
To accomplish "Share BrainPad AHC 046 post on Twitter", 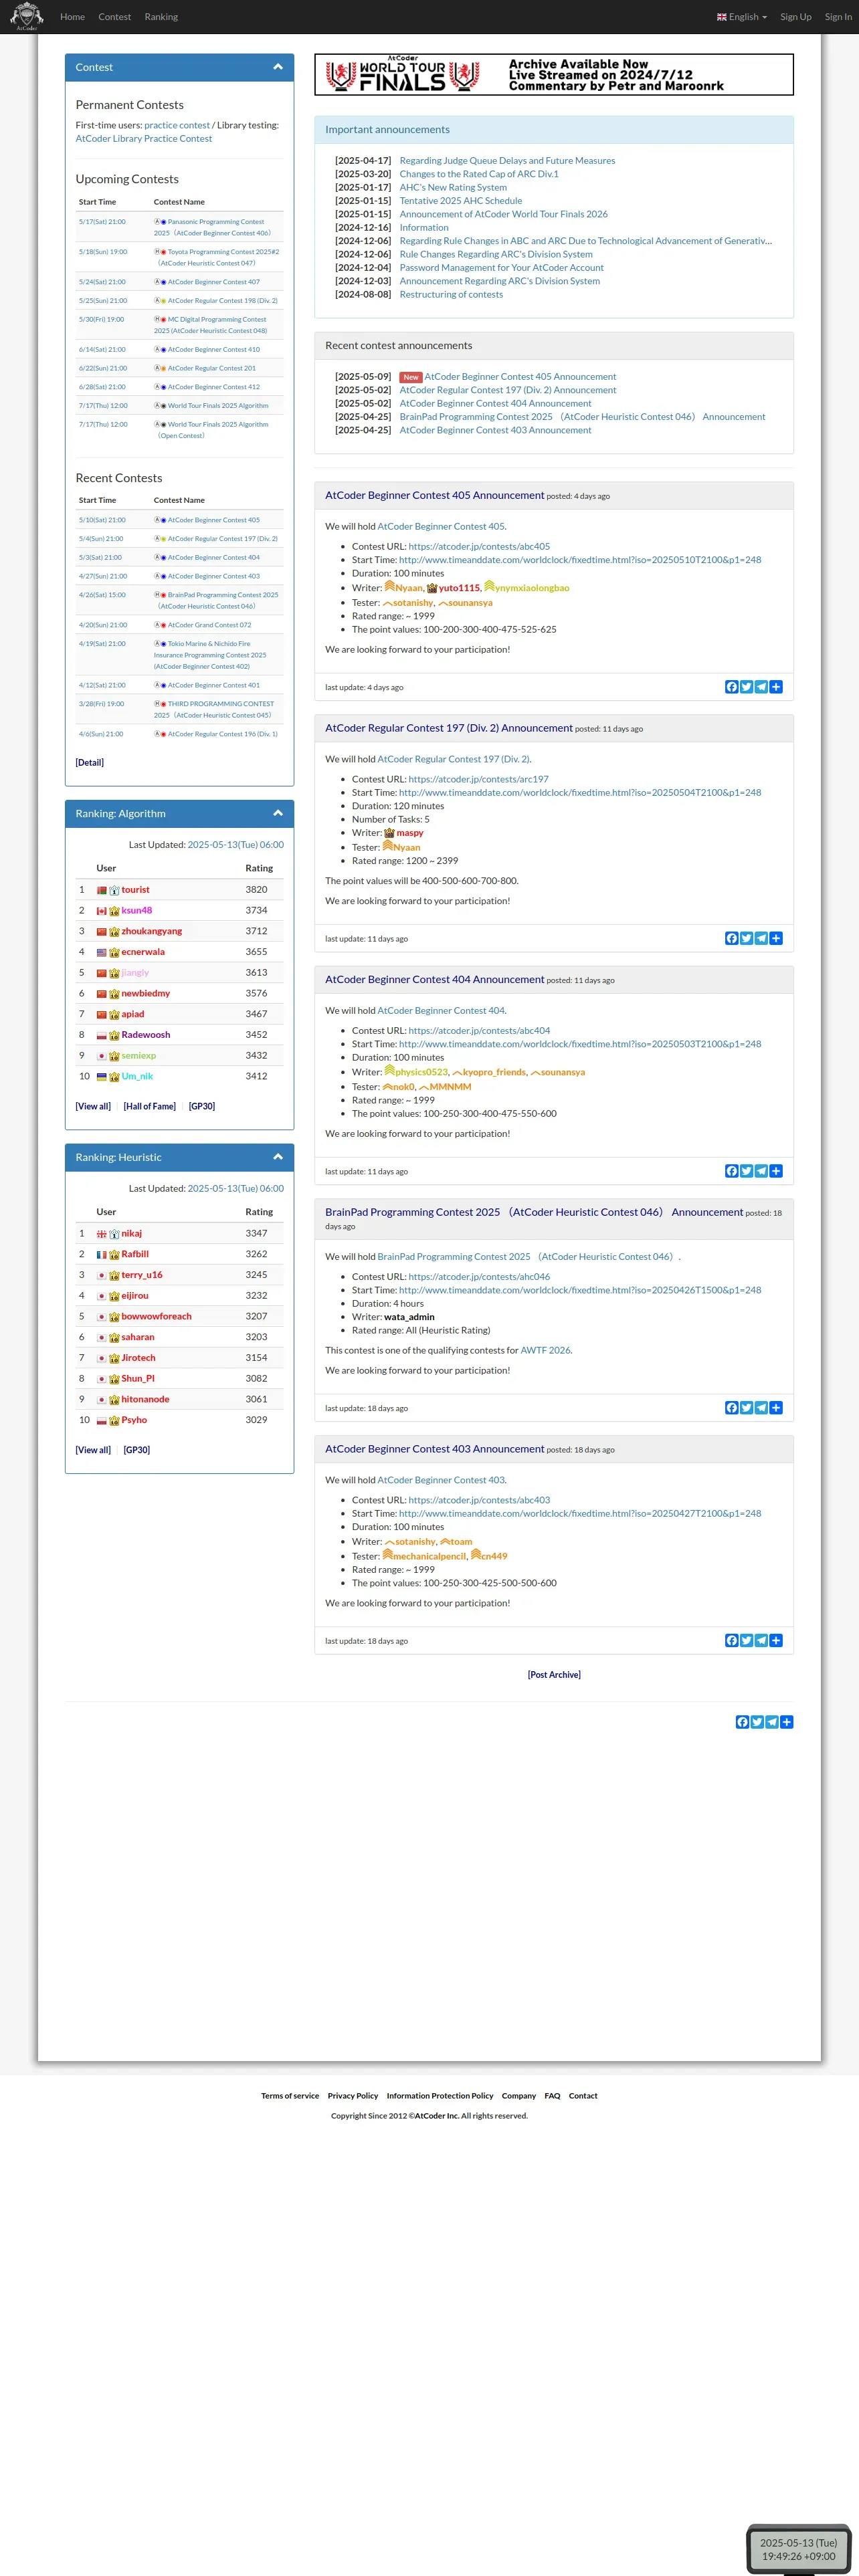I will click(x=746, y=1408).
